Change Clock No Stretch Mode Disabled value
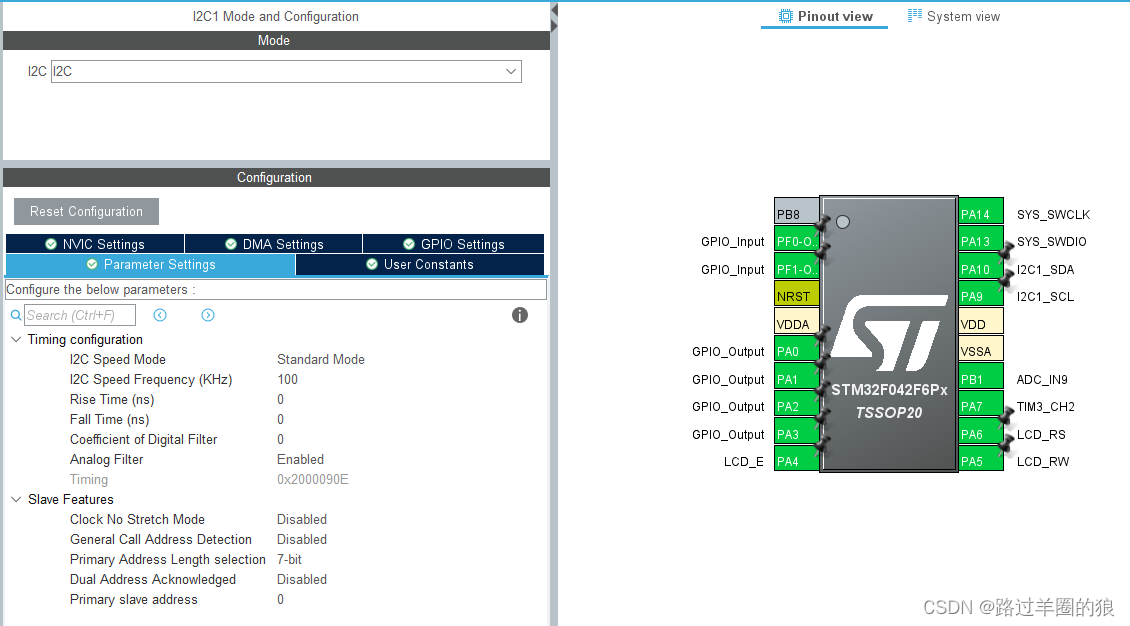This screenshot has width=1130, height=626. click(x=302, y=519)
